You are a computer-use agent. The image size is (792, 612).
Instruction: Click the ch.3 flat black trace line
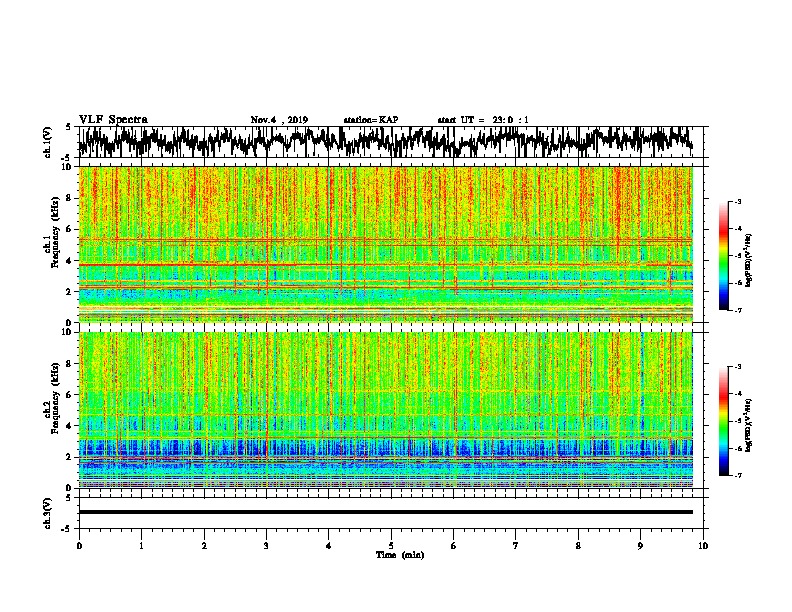pos(385,512)
